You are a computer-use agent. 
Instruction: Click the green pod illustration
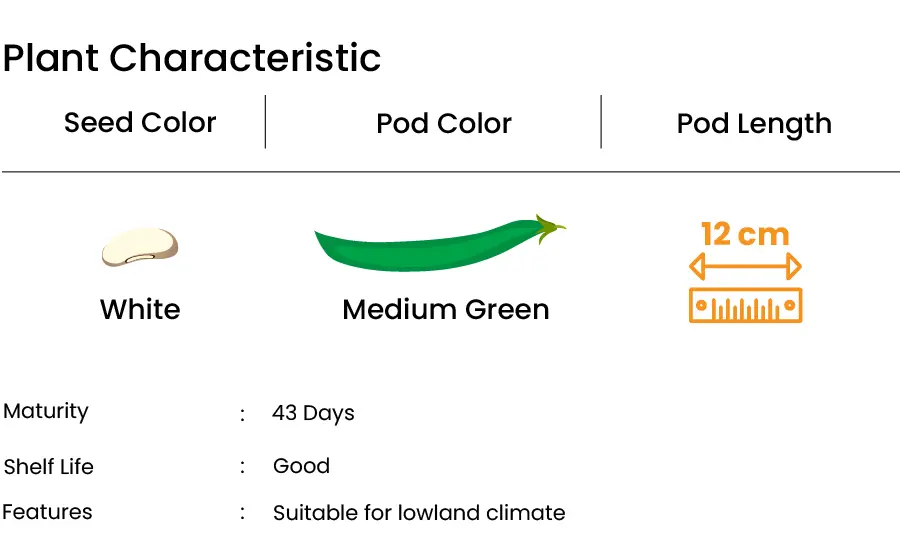[x=440, y=243]
